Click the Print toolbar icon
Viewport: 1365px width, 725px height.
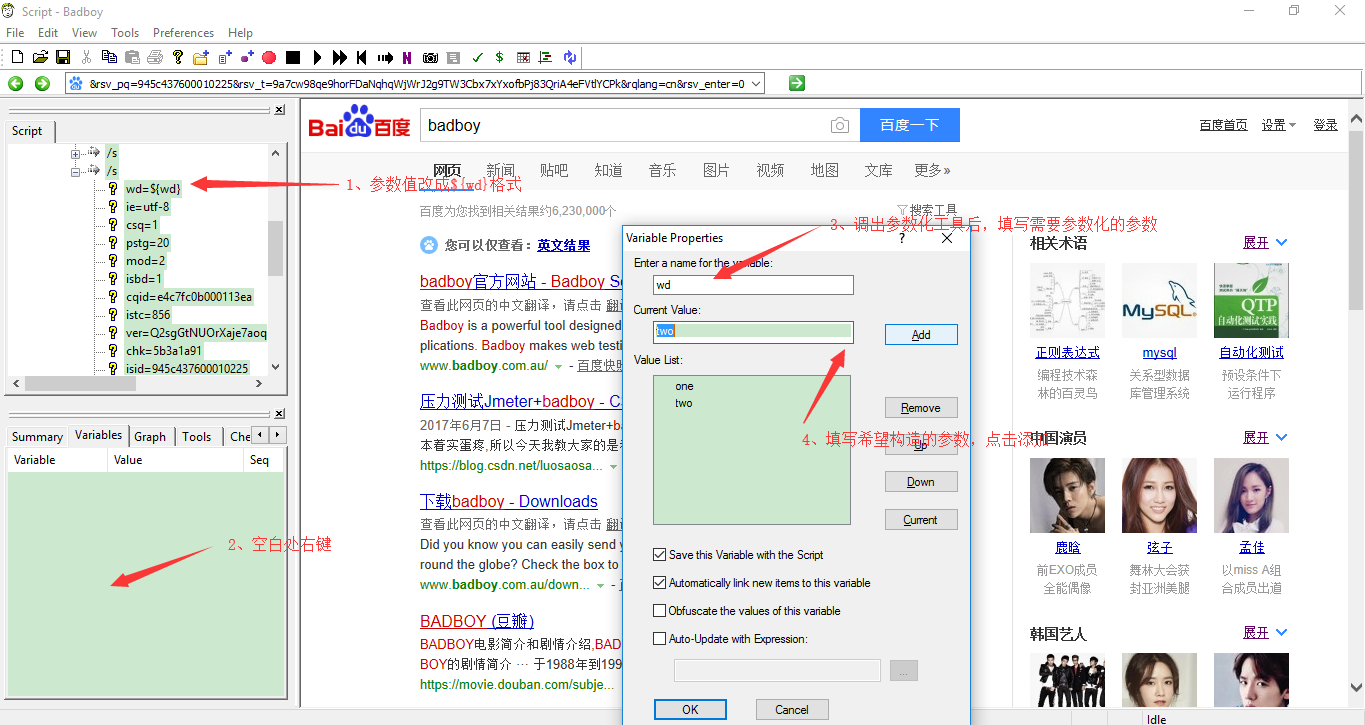coord(155,57)
